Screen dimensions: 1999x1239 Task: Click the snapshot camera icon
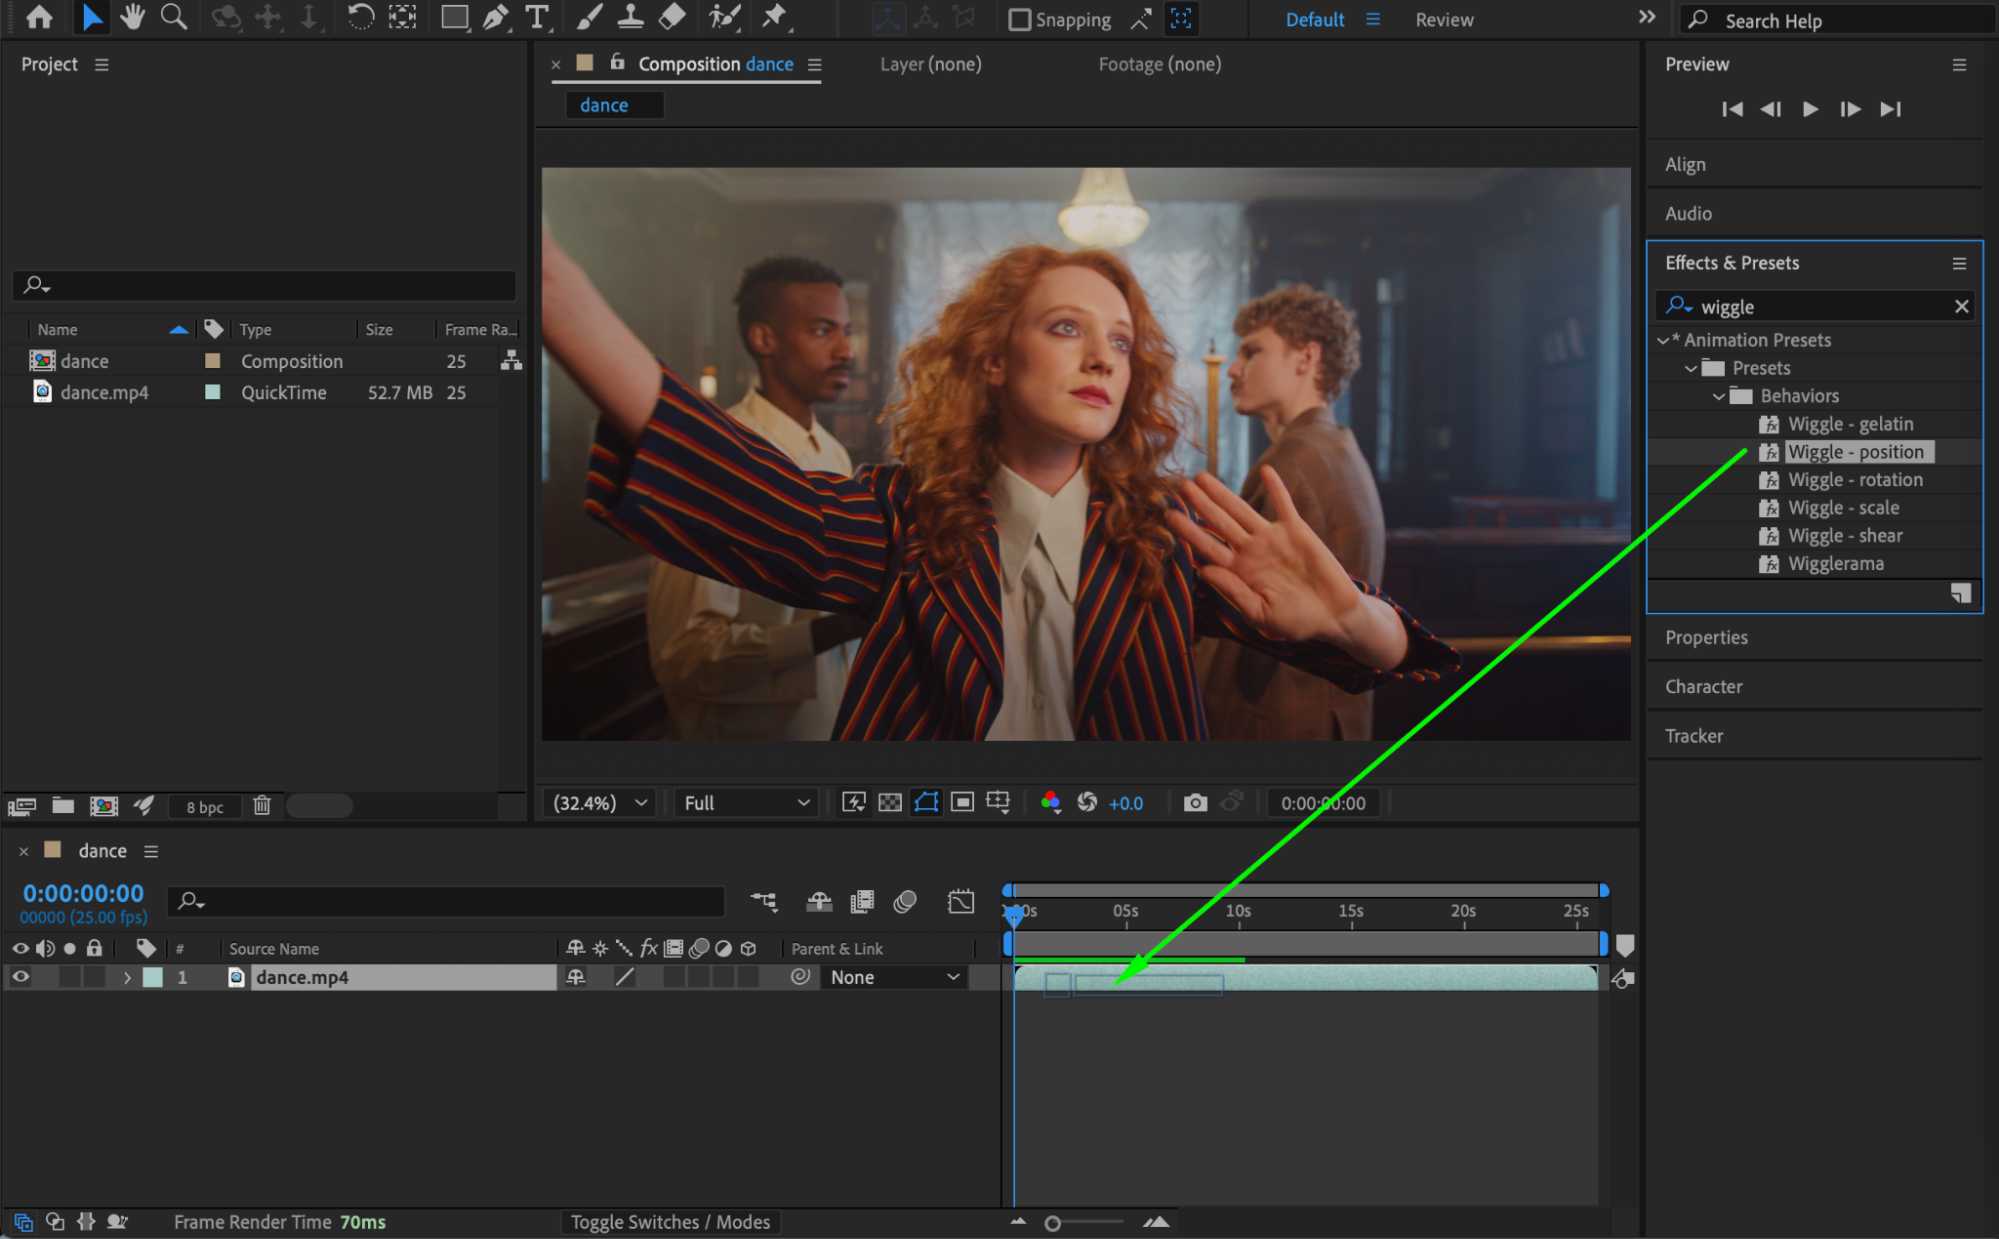pyautogui.click(x=1194, y=803)
